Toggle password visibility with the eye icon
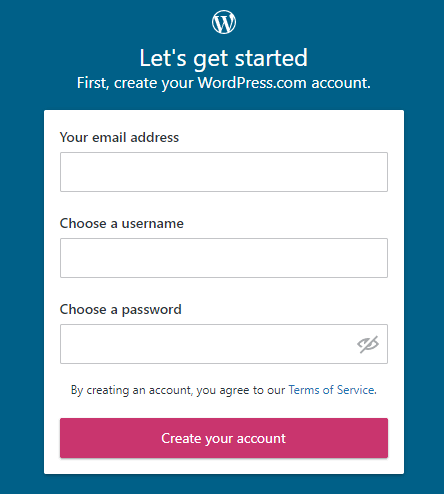The image size is (444, 494). pyautogui.click(x=368, y=344)
